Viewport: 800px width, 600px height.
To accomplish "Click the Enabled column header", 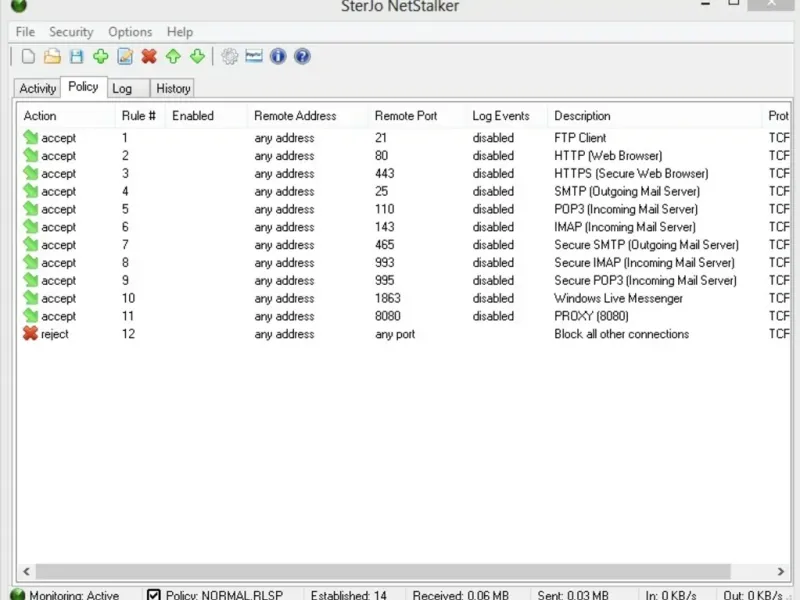I will point(206,116).
